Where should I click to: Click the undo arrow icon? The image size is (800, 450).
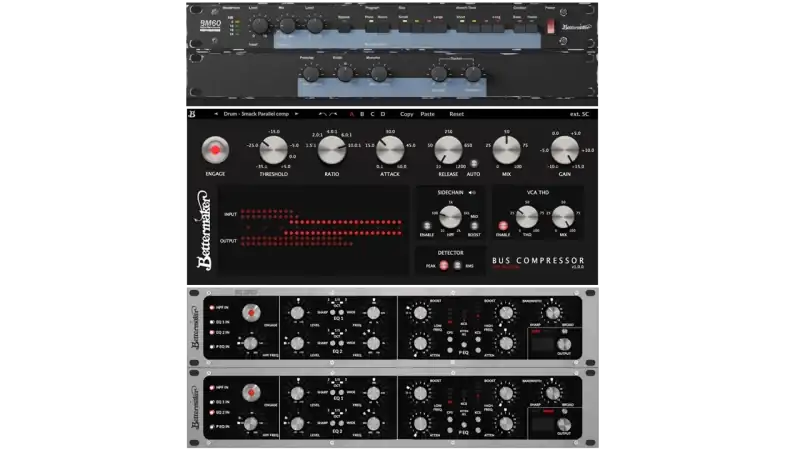coord(322,114)
